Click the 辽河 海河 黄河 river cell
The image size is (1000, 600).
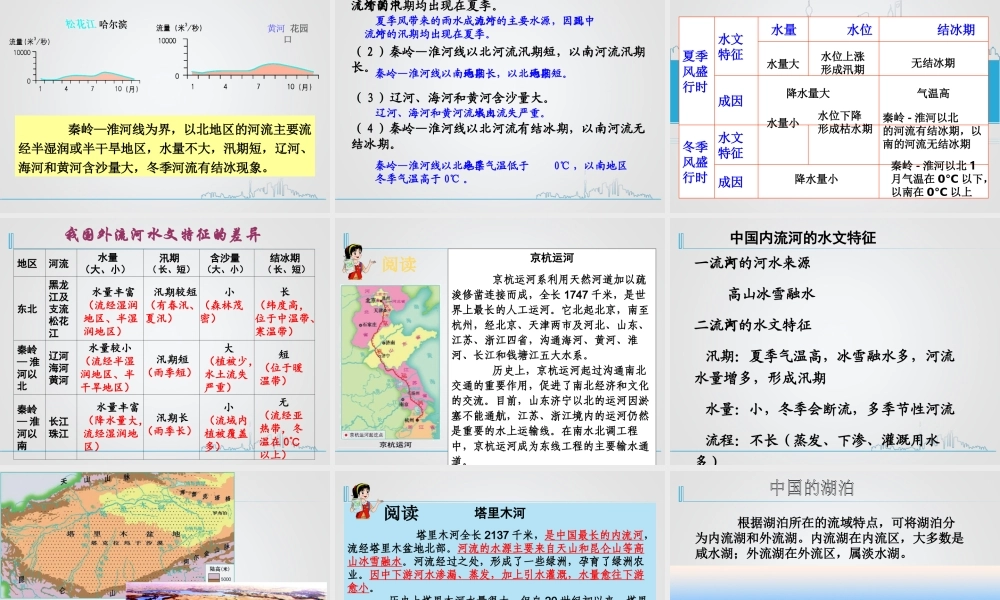pyautogui.click(x=59, y=368)
